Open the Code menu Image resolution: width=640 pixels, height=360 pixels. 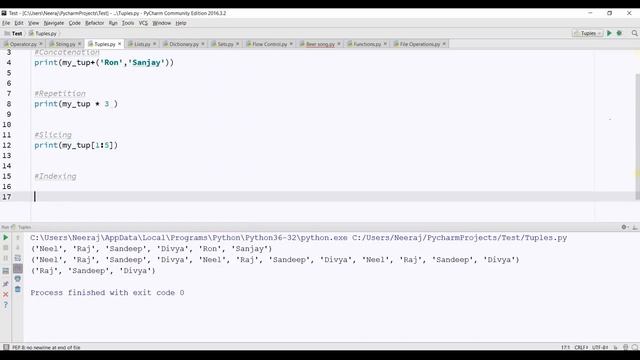(74, 23)
